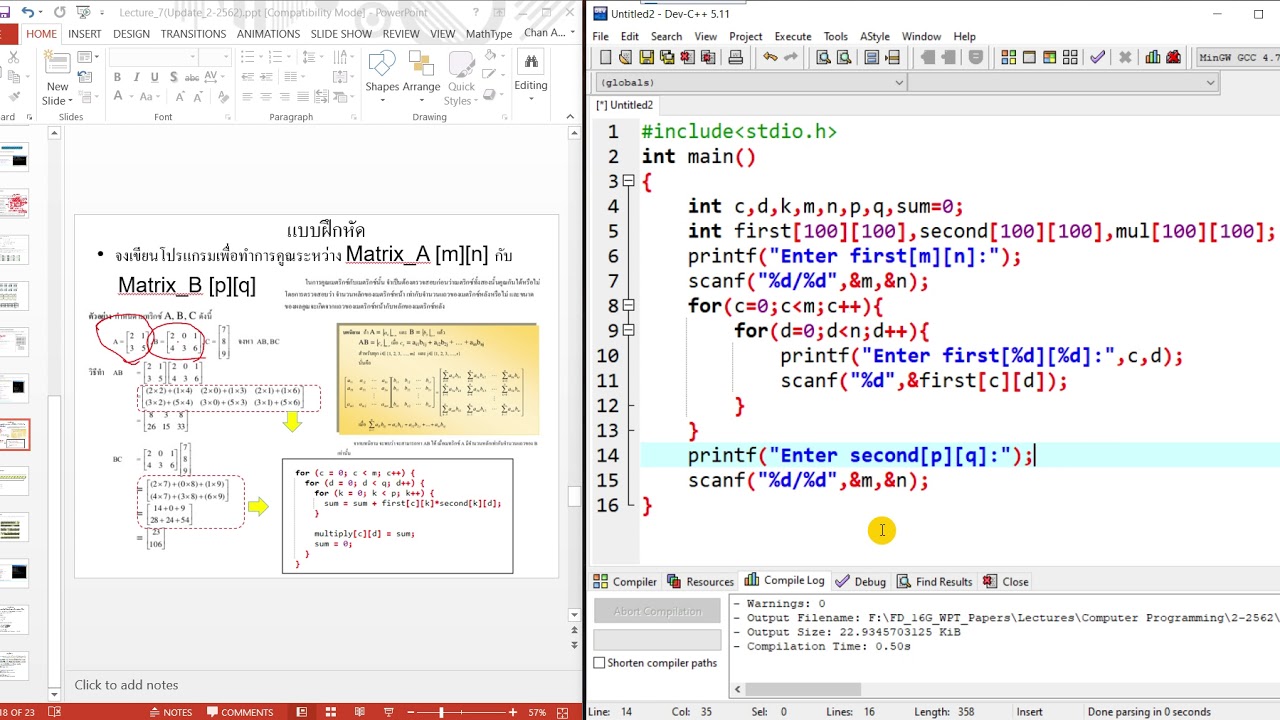Toggle COMMENTS pane in PowerPoint status bar
1280x720 pixels.
pos(240,712)
